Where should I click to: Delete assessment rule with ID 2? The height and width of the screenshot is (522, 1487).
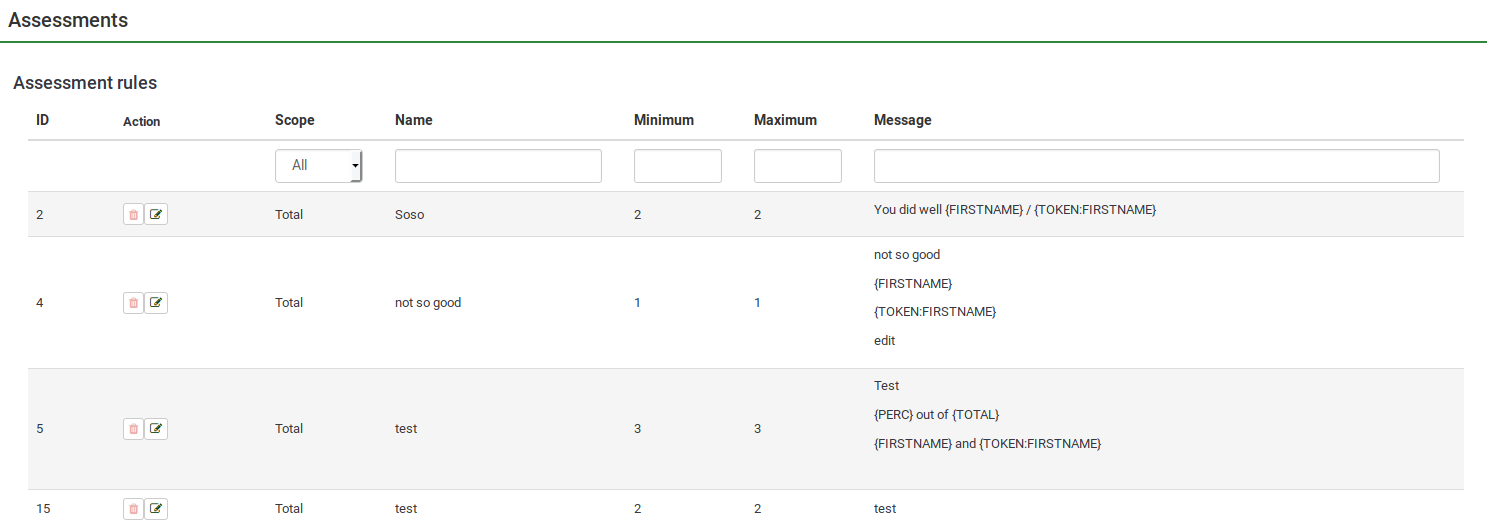tap(133, 214)
